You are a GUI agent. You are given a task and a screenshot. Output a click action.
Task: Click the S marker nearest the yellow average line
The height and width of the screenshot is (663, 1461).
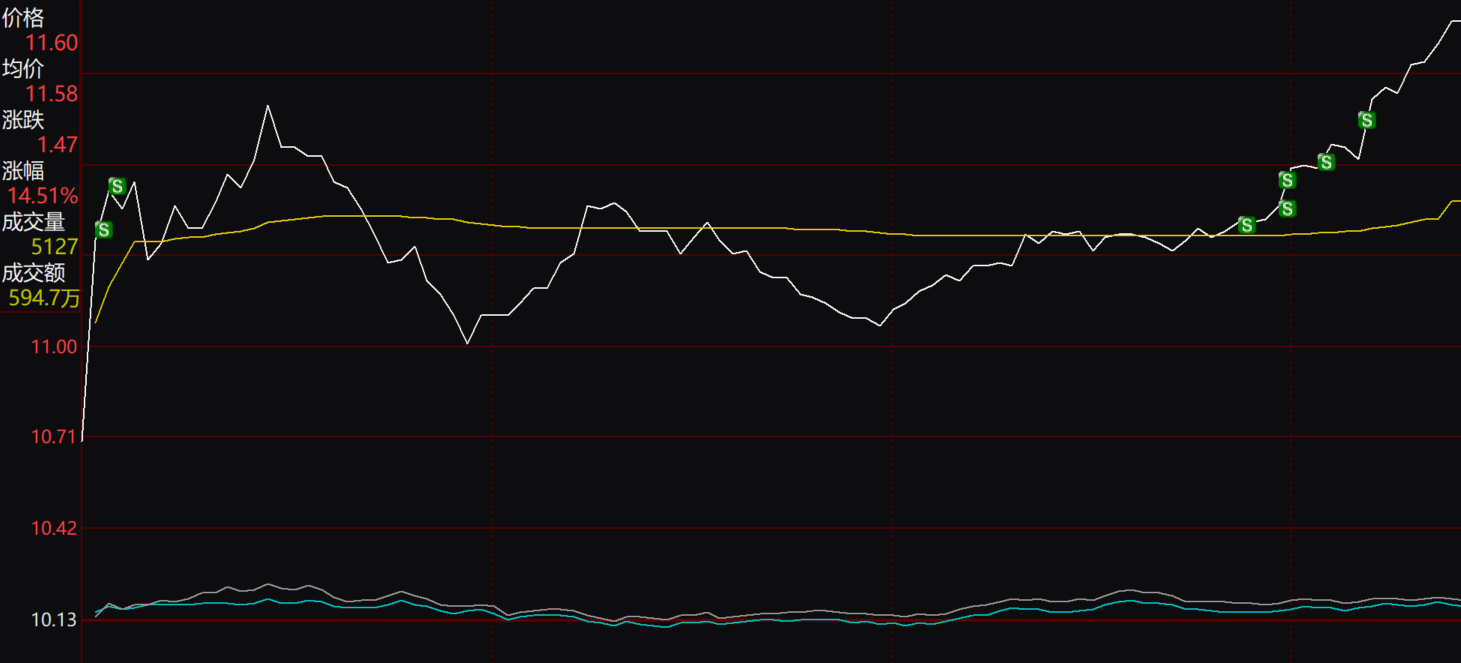point(1246,226)
